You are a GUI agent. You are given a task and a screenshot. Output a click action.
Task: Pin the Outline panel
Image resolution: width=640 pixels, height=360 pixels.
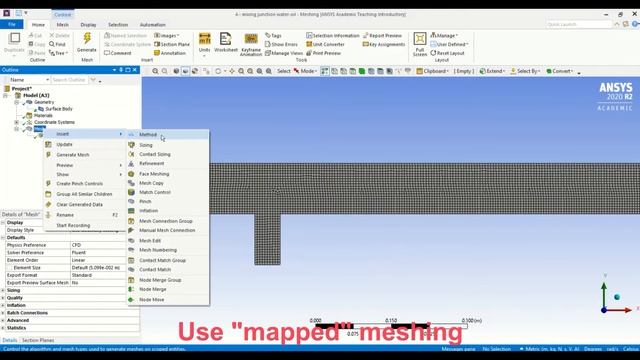coord(121,70)
